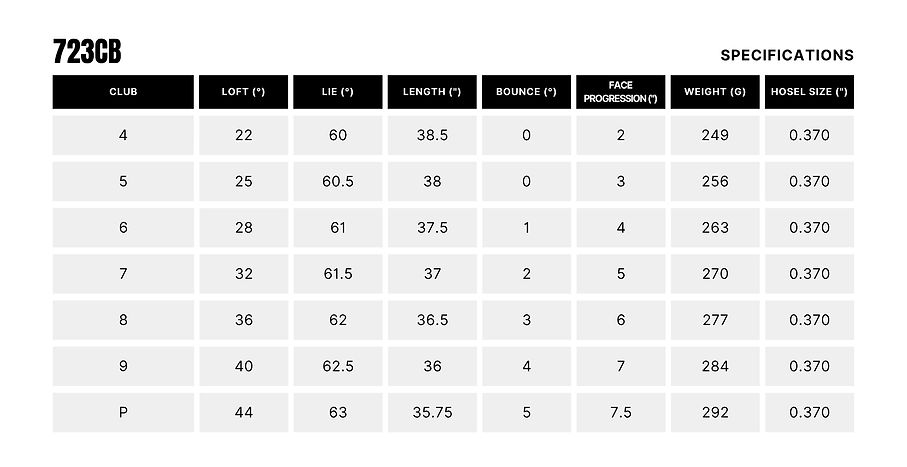Select the HOSEL SIZE (") header
Viewport: 907px width, 467px height.
pos(809,92)
